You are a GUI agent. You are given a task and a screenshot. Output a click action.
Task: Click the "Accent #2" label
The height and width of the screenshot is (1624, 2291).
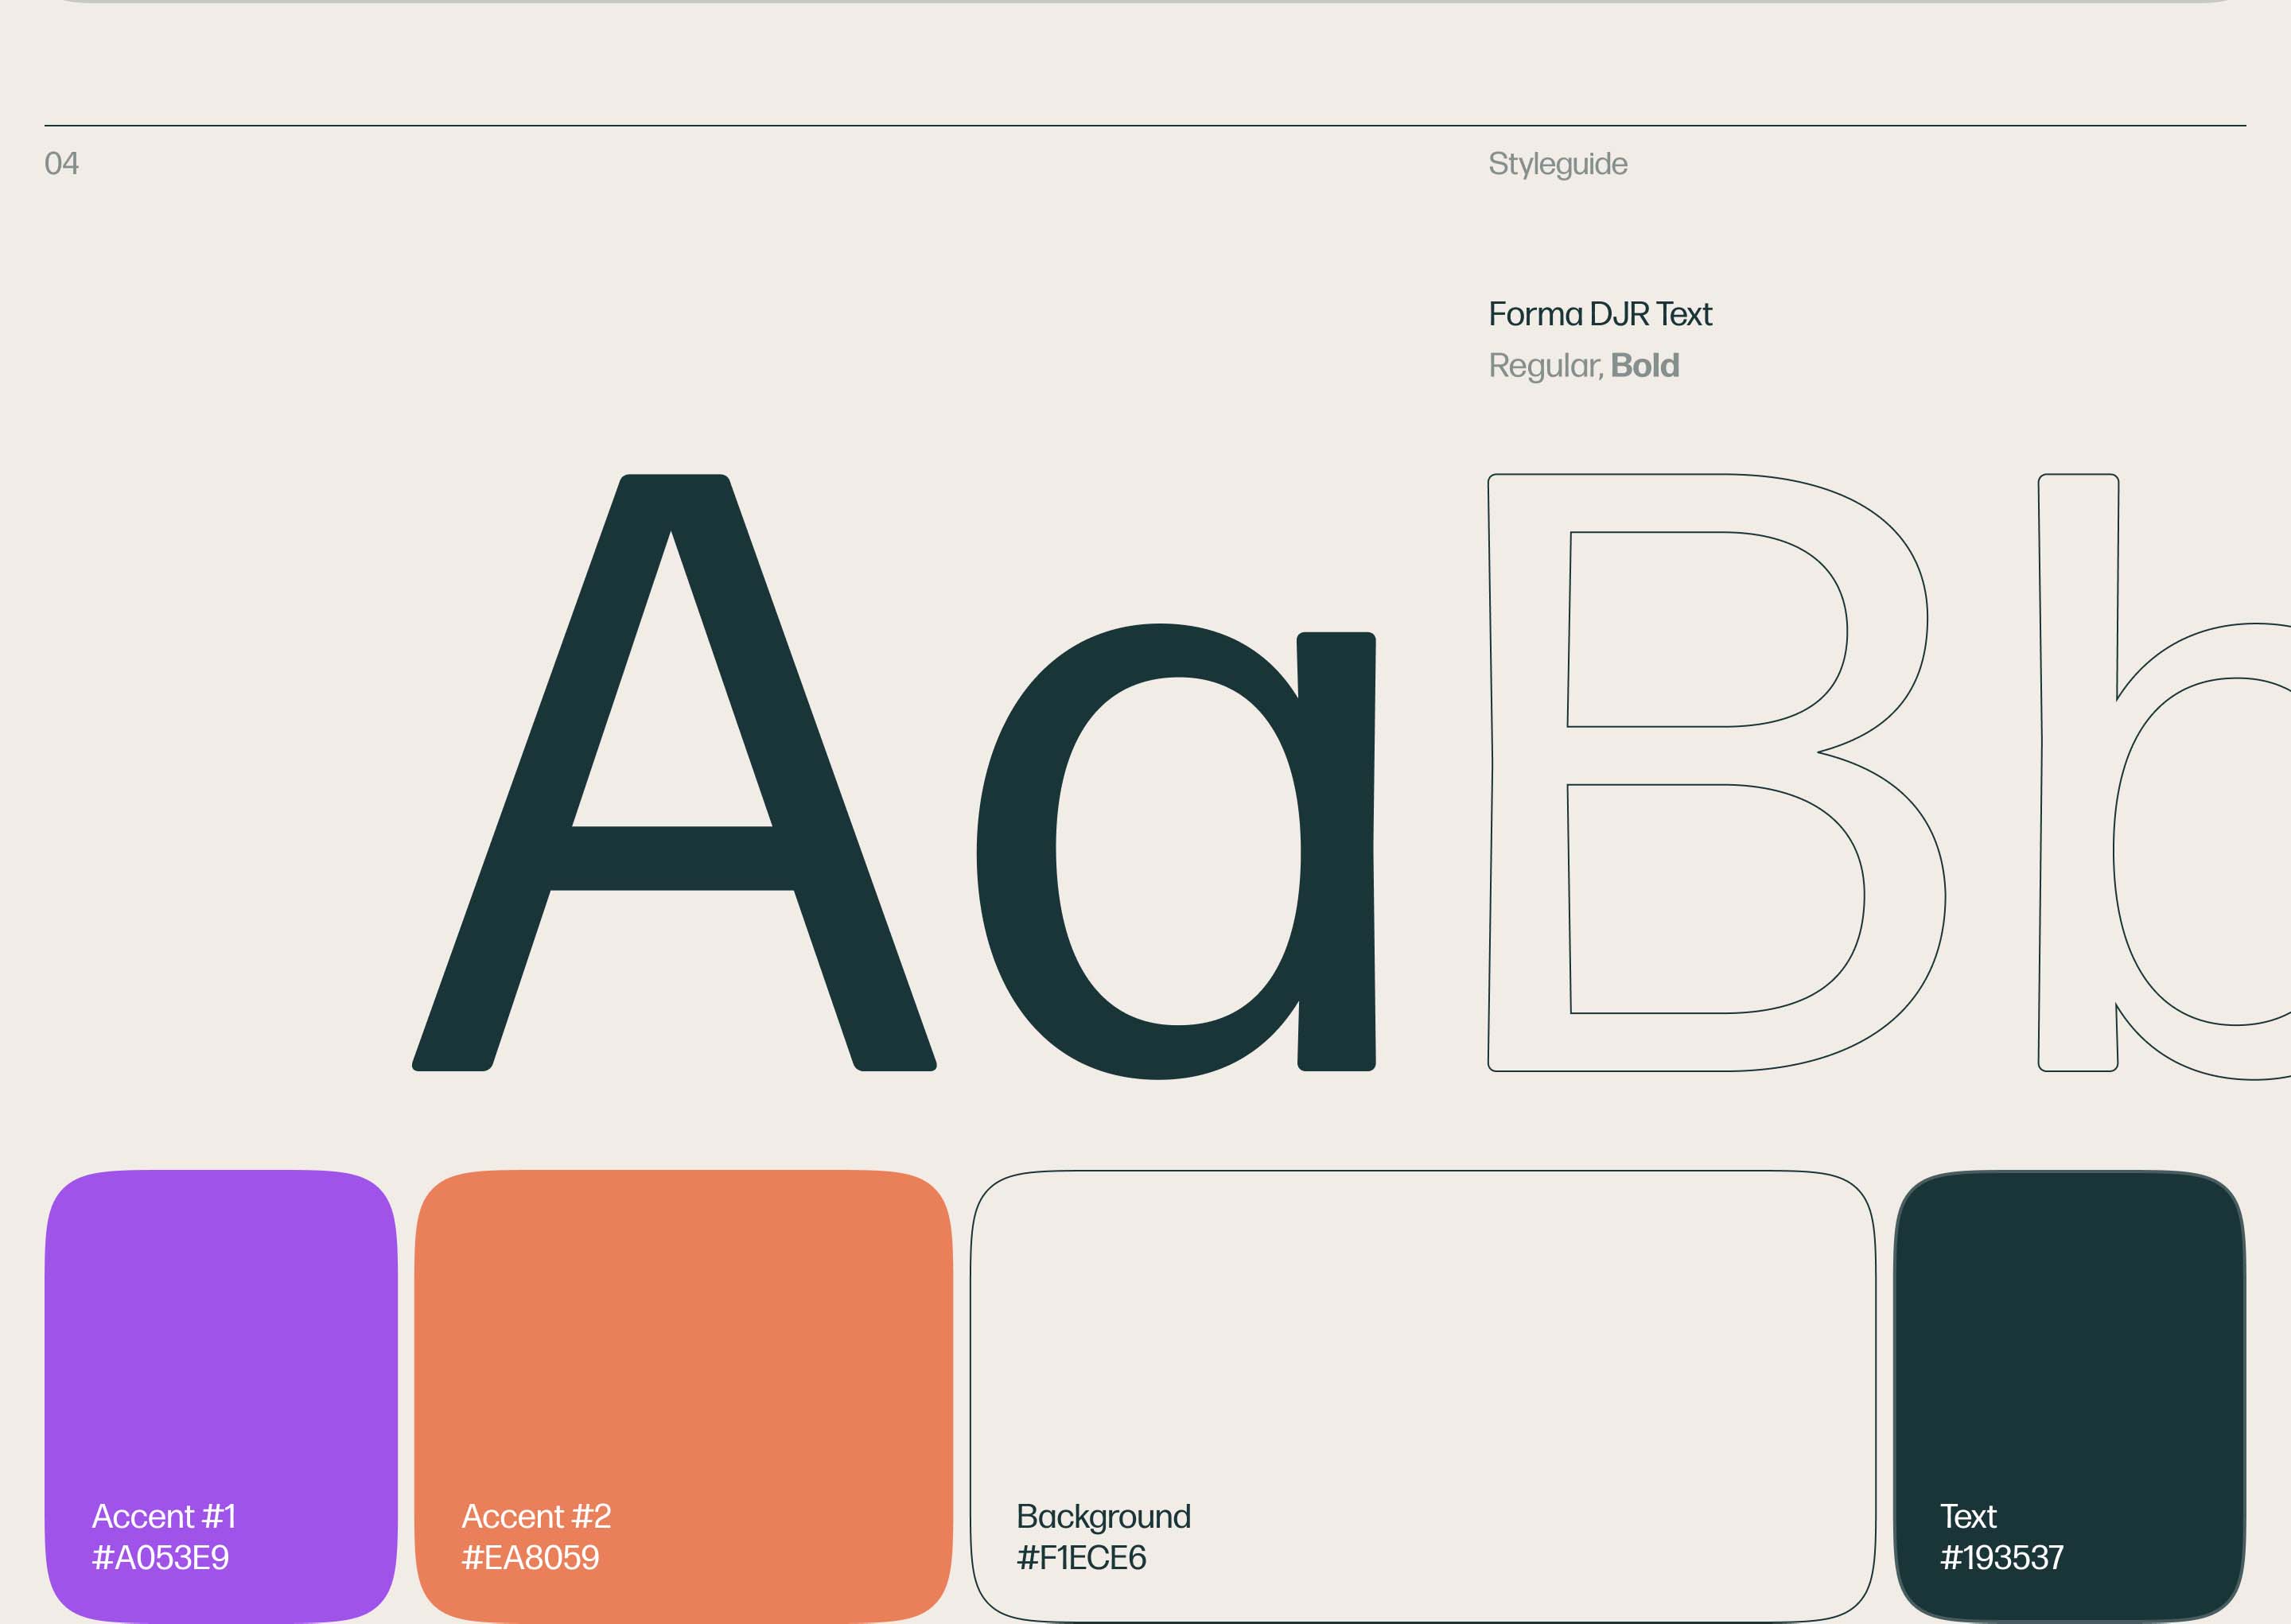[x=536, y=1516]
